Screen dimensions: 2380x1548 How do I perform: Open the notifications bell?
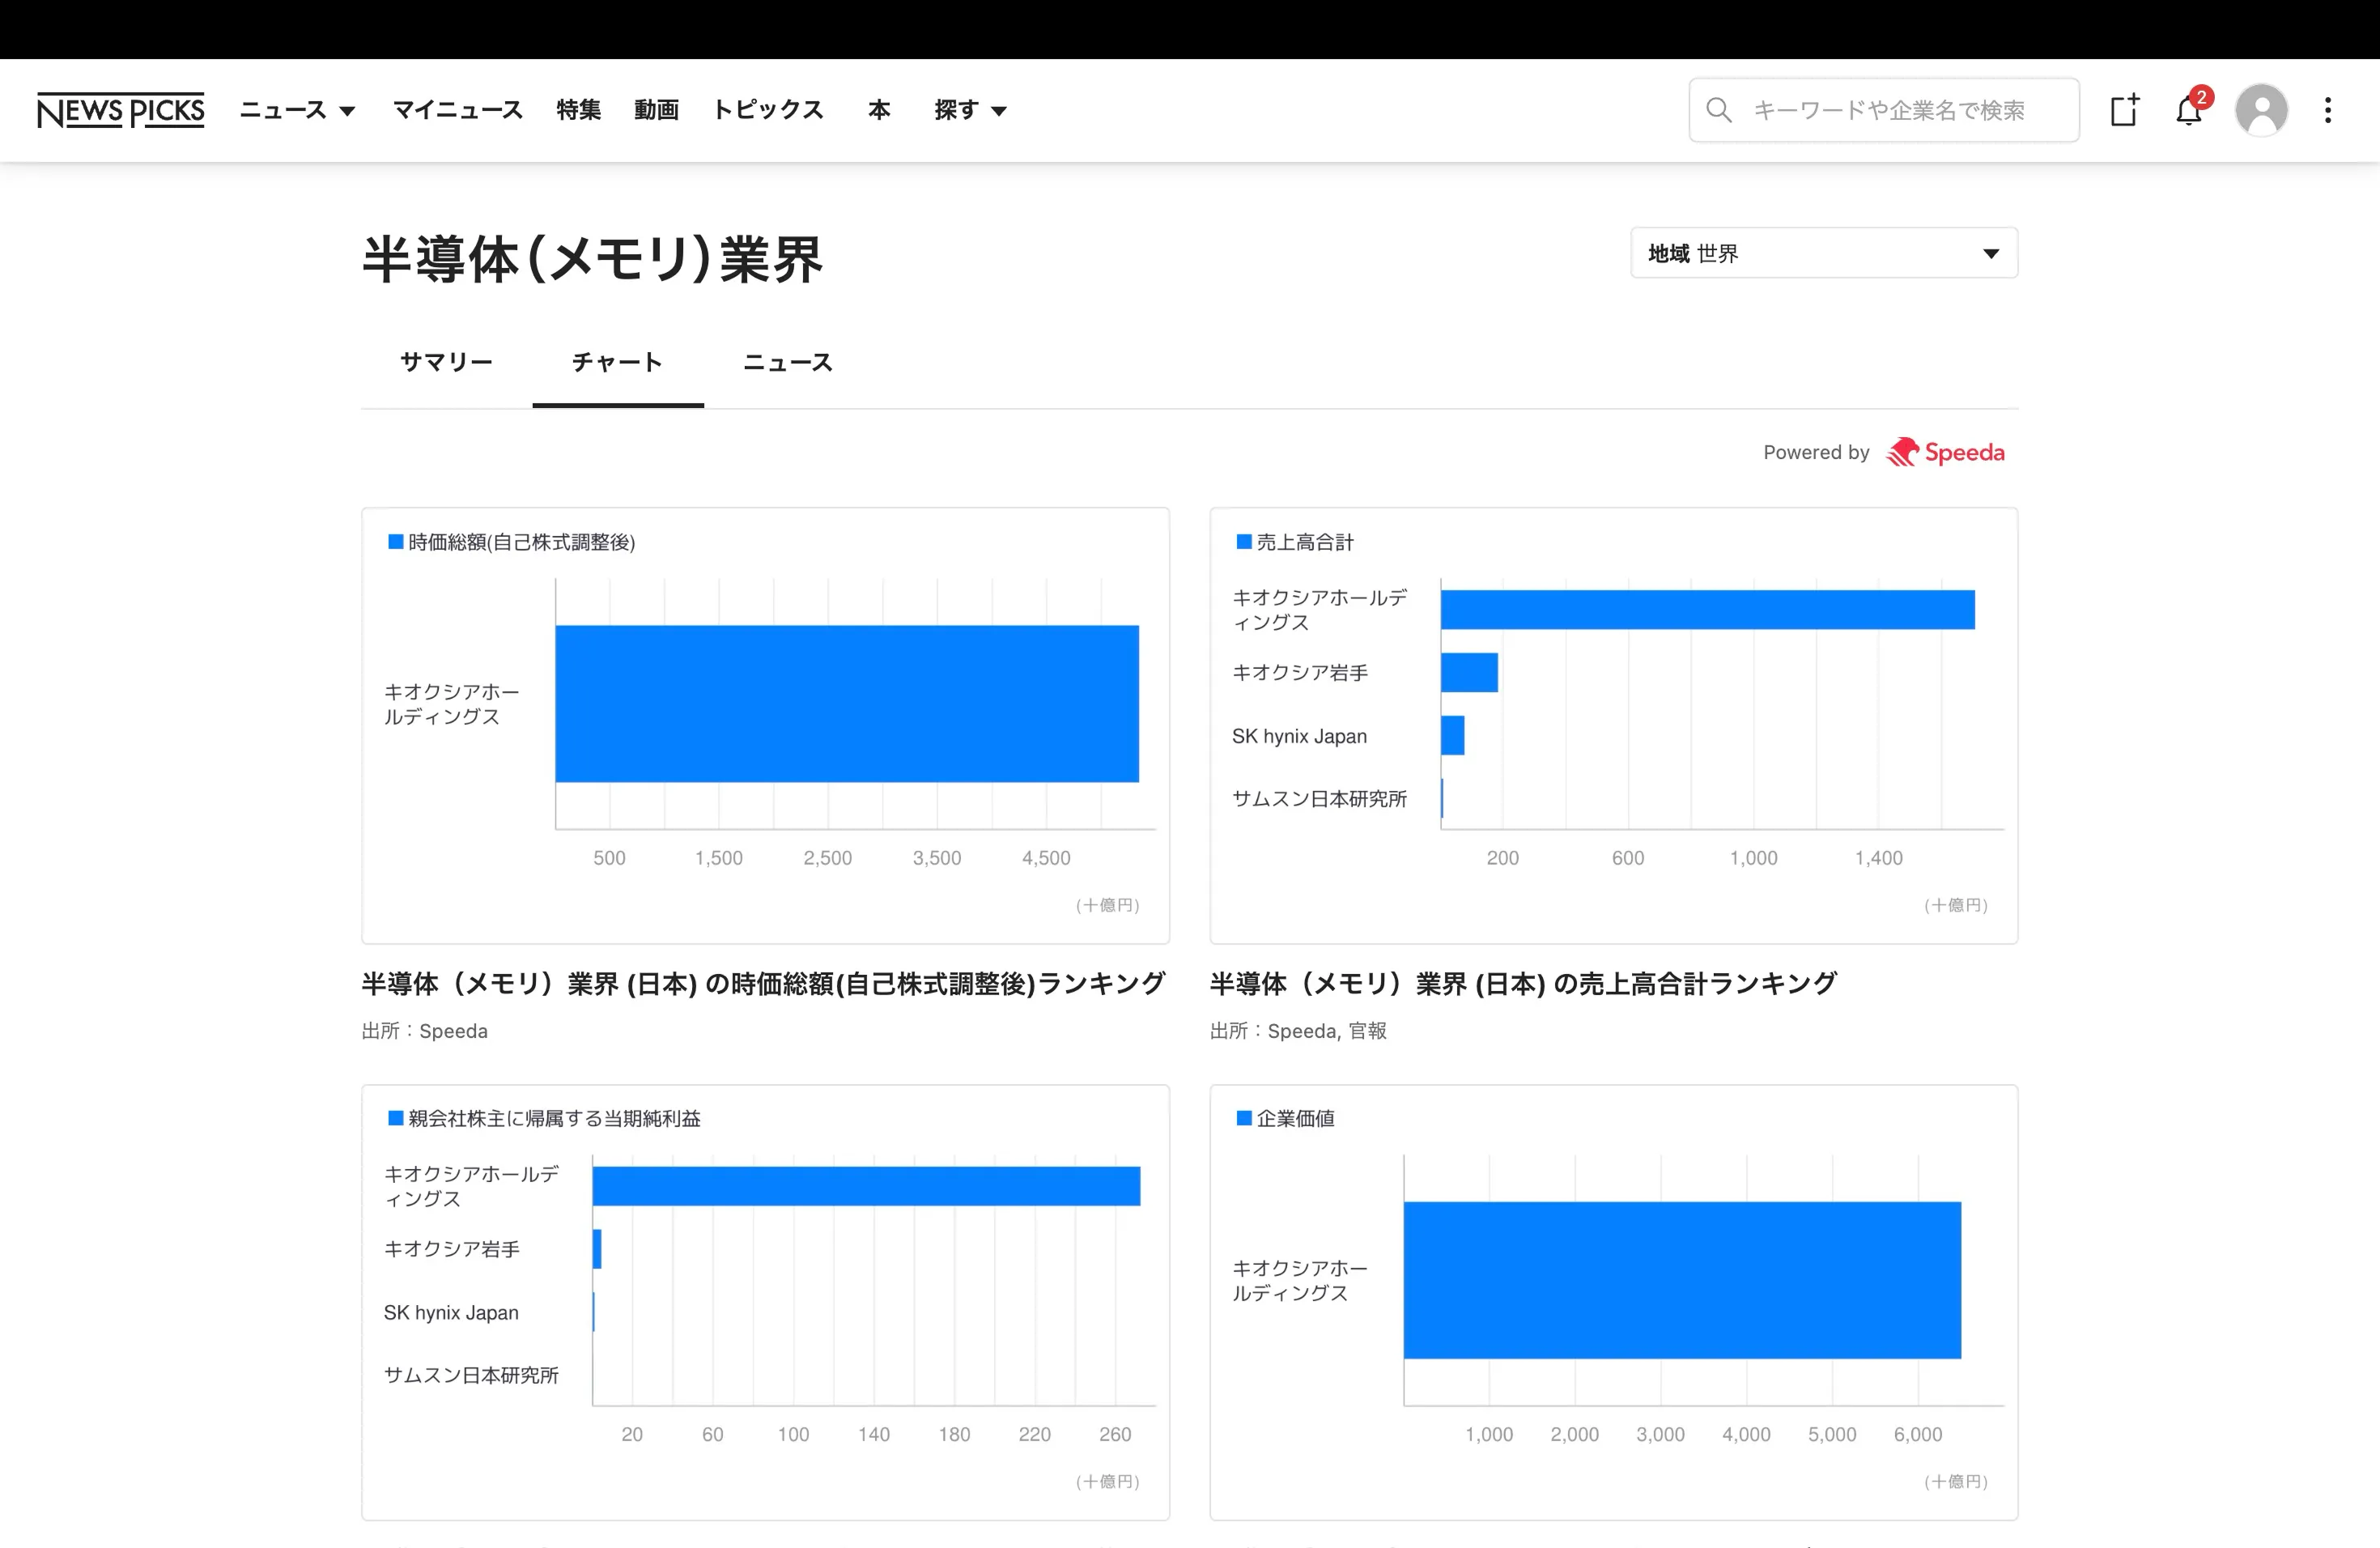click(x=2189, y=110)
